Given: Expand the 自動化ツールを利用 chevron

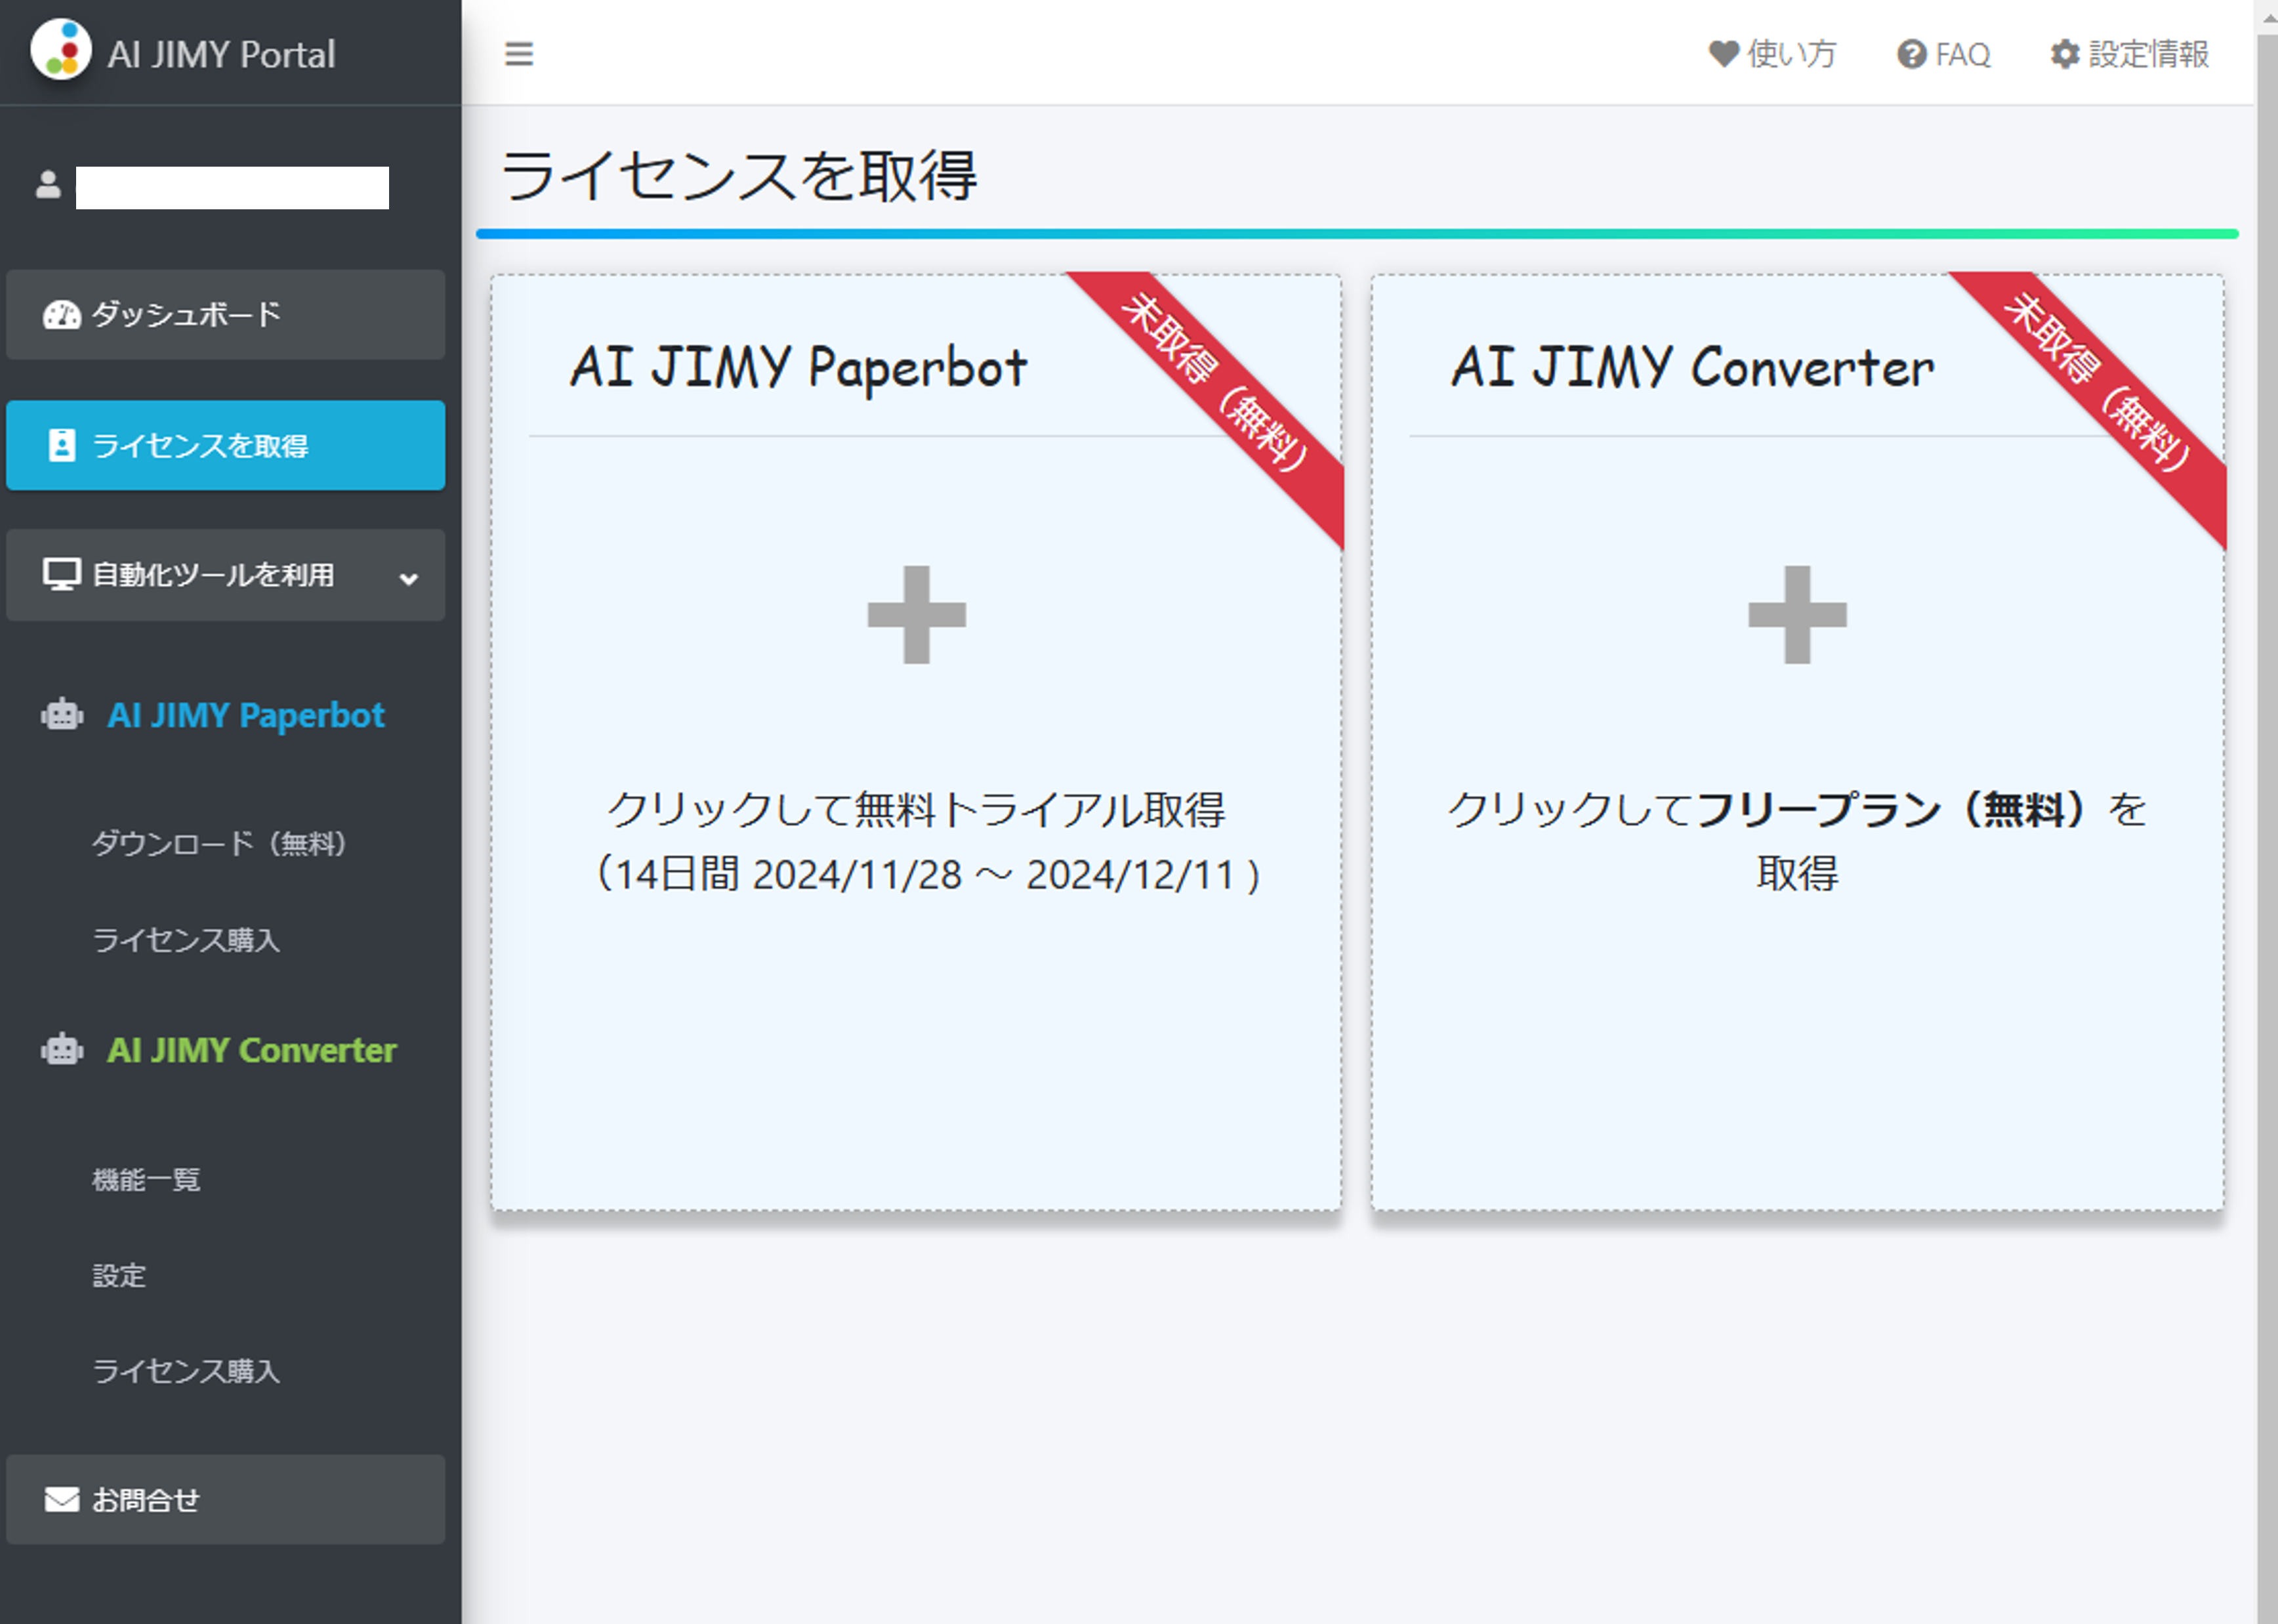Looking at the screenshot, I should (x=408, y=579).
